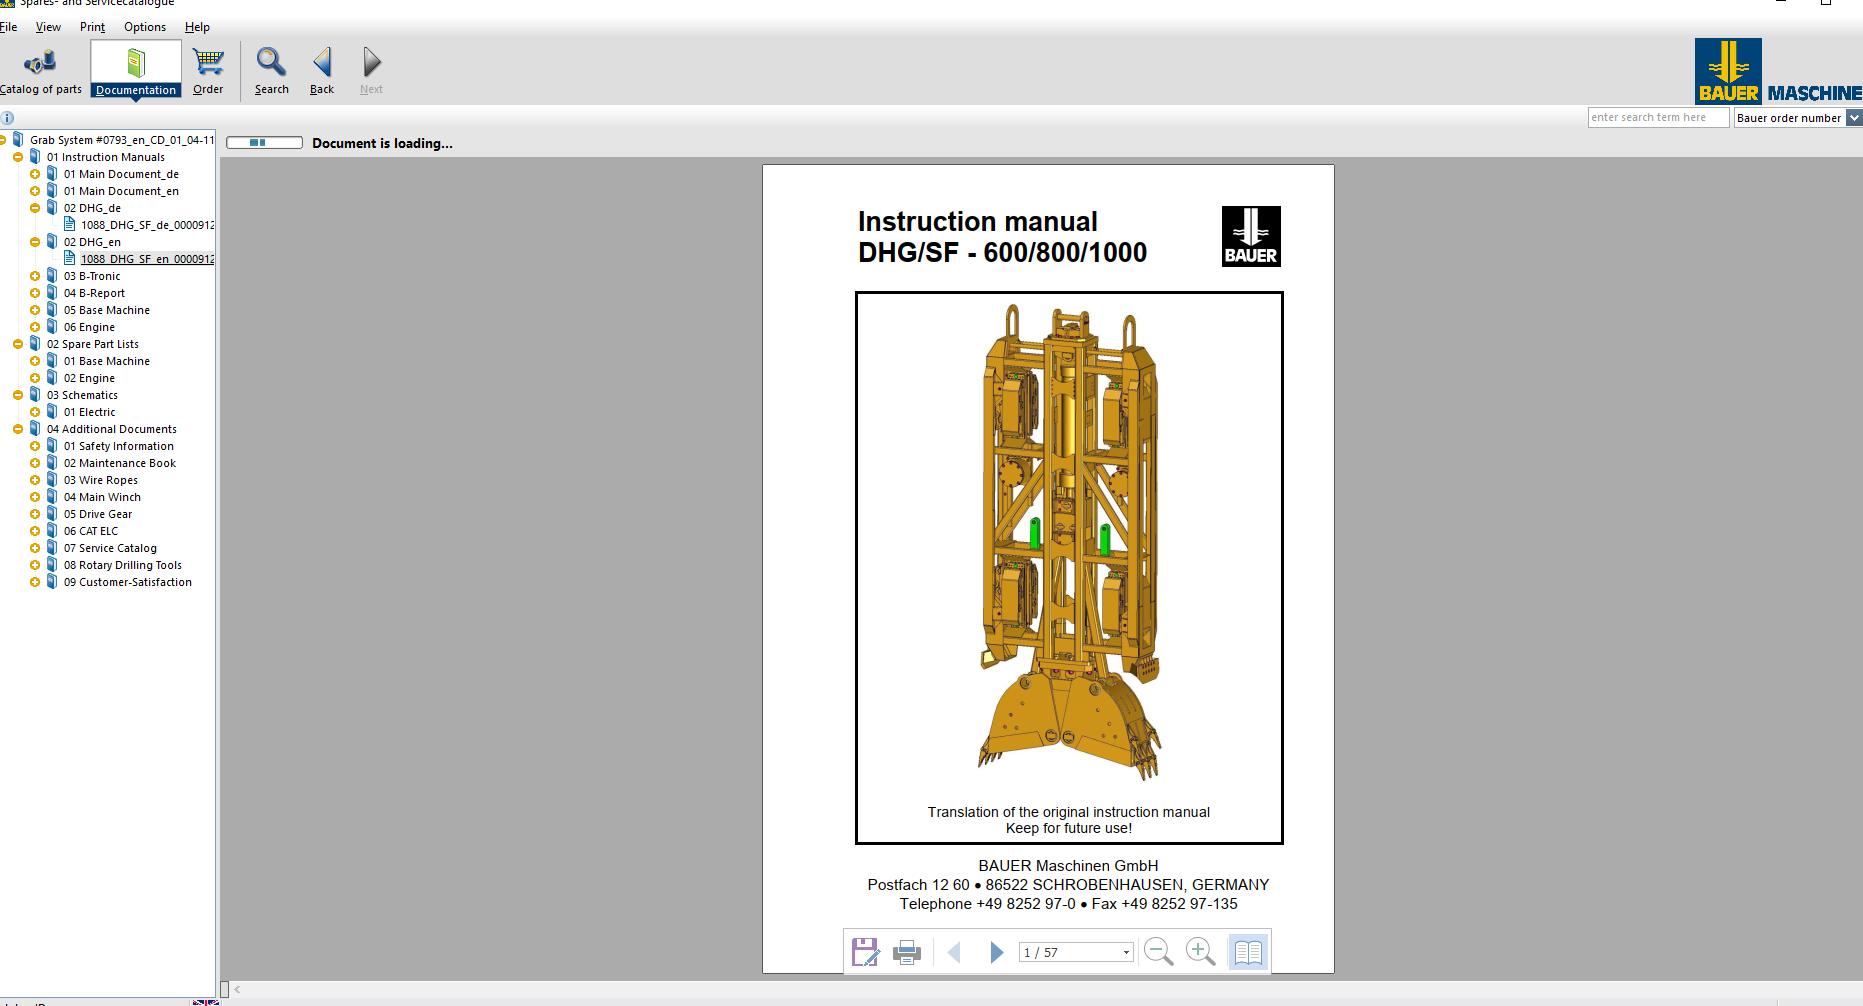Expand the 01 Main Document_de node

point(35,174)
